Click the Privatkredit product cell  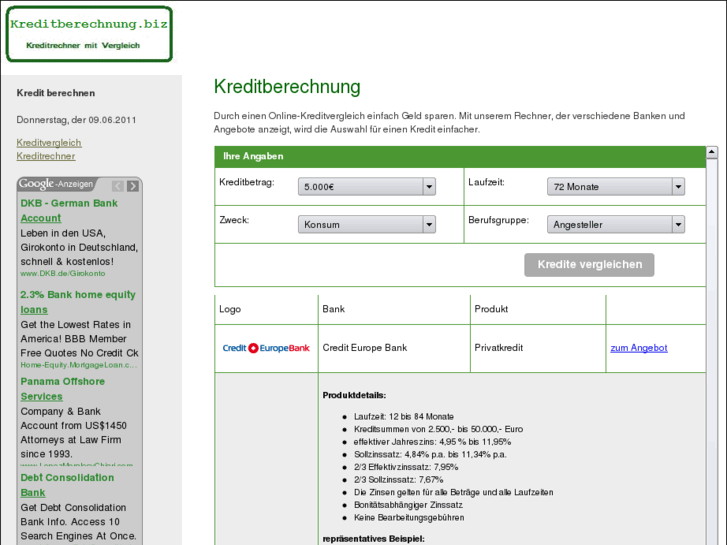tap(499, 348)
